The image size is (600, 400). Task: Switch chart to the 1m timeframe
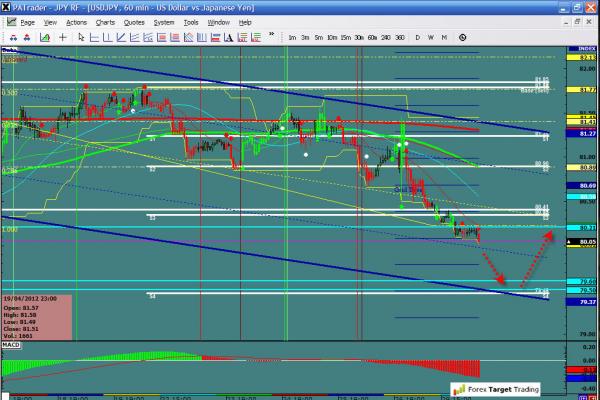click(x=292, y=37)
